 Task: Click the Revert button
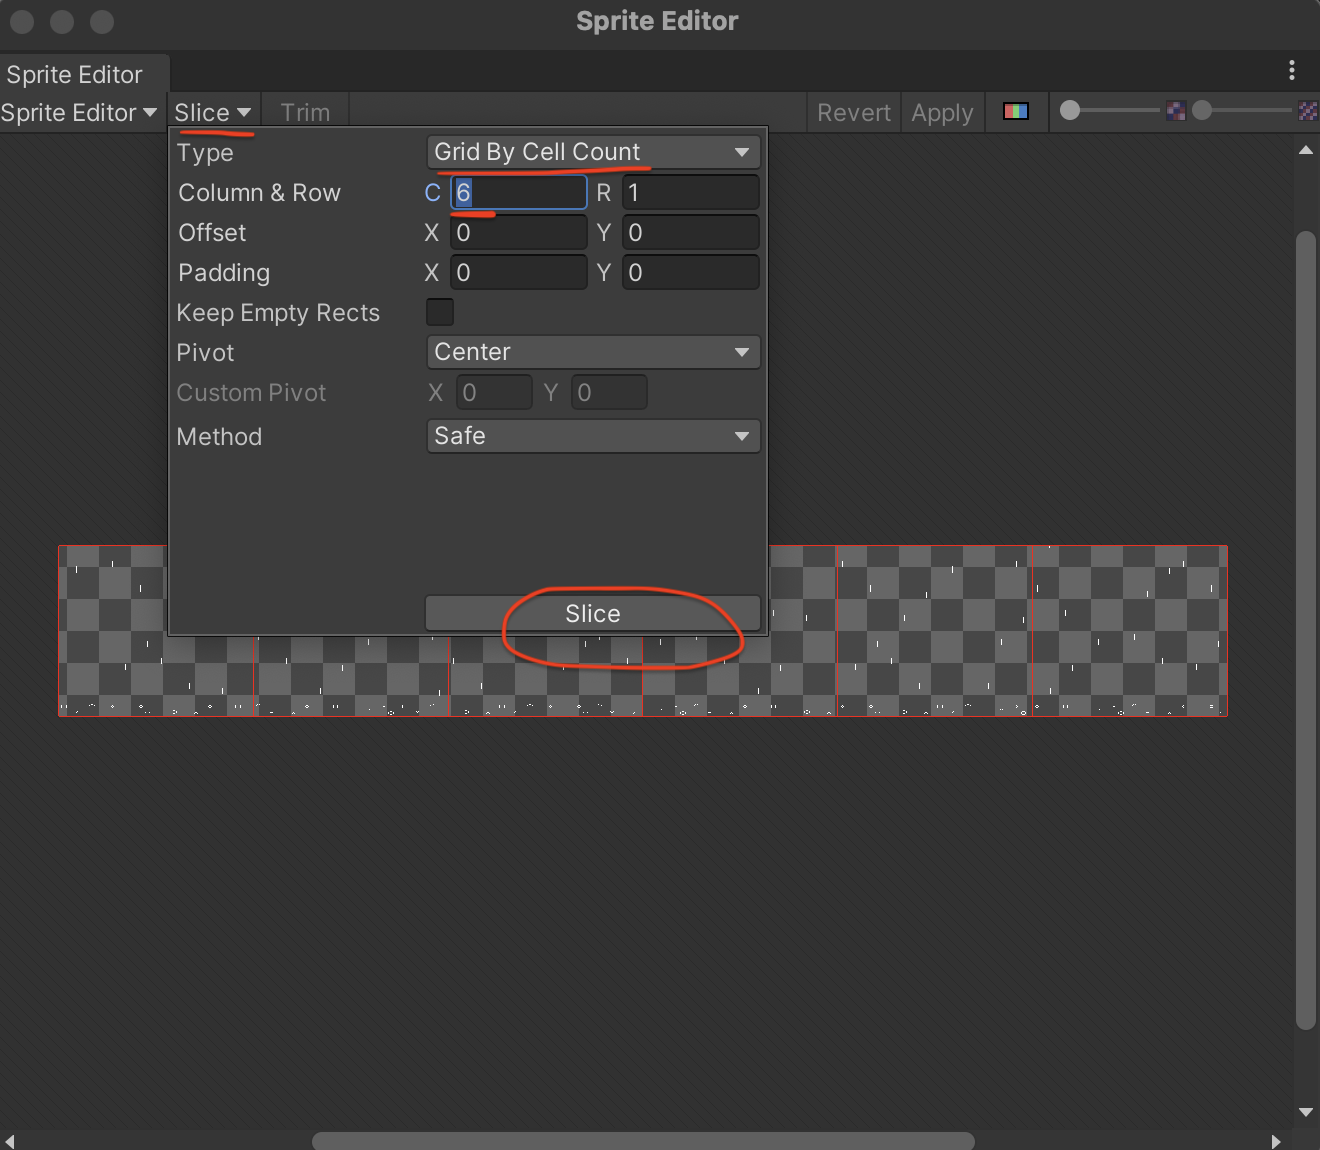(x=854, y=113)
